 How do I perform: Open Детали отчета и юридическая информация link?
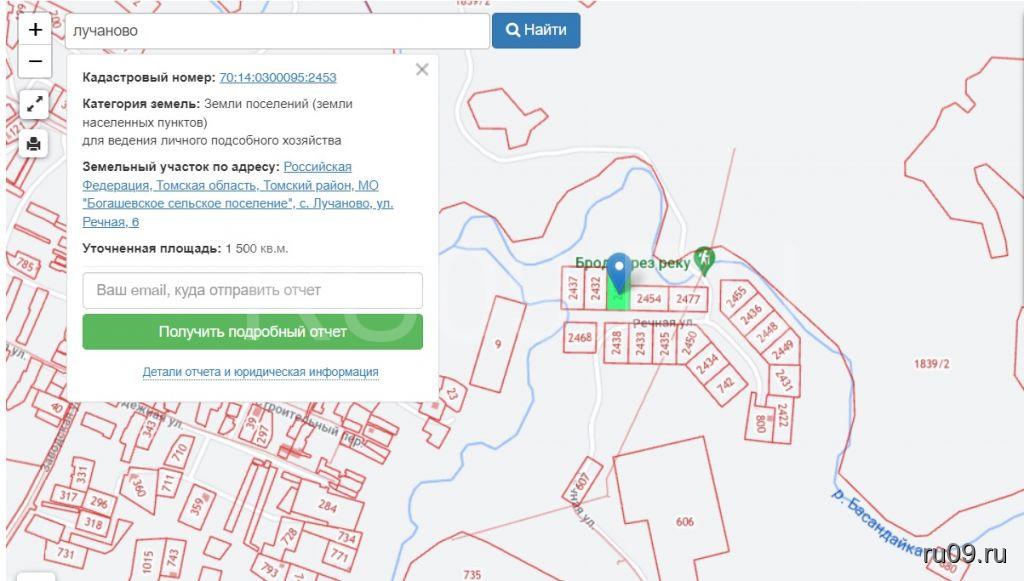pos(260,372)
